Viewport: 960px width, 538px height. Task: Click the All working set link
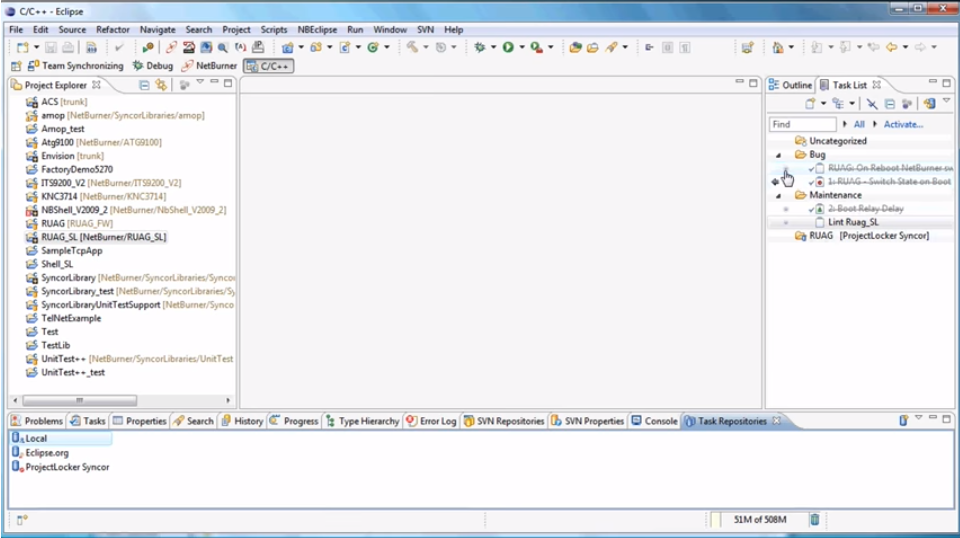tap(859, 124)
